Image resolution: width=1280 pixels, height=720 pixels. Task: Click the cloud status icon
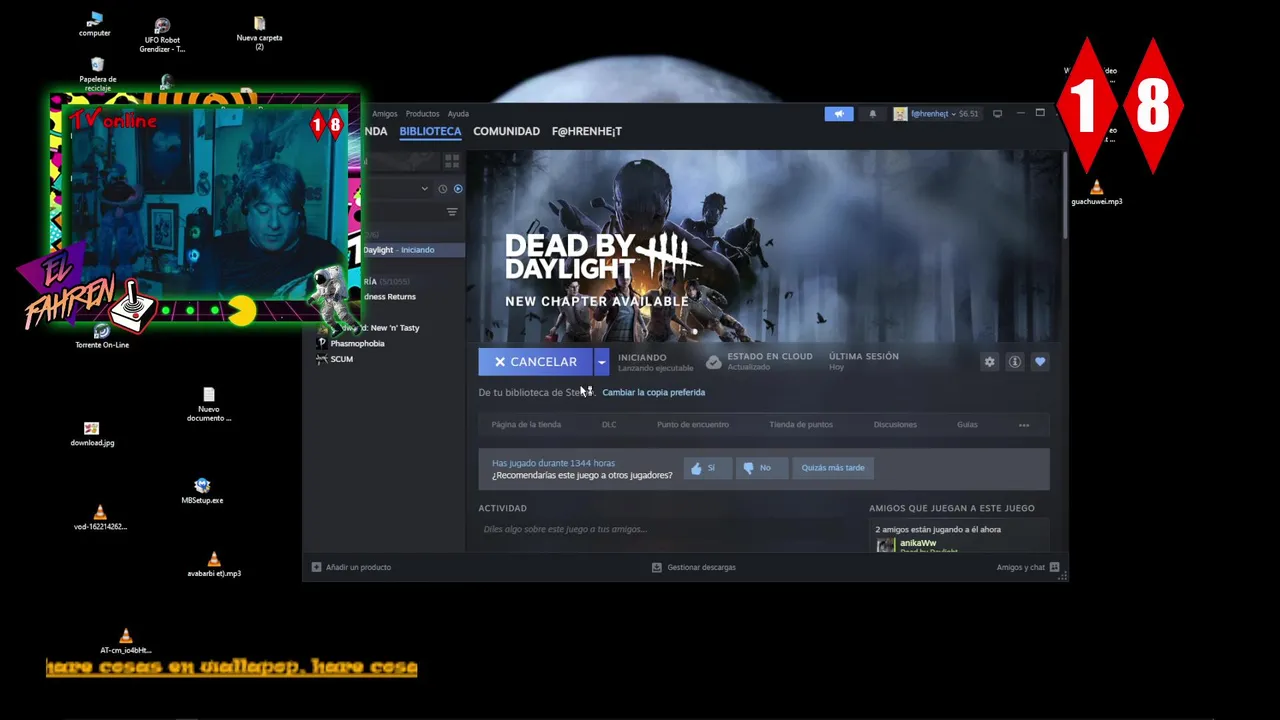[713, 362]
